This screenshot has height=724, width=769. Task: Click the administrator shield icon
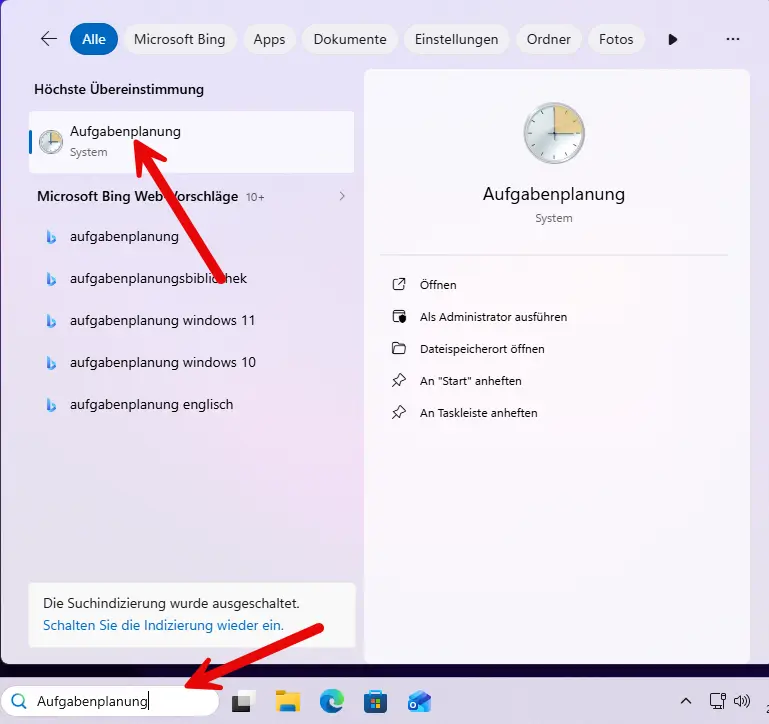click(x=399, y=316)
